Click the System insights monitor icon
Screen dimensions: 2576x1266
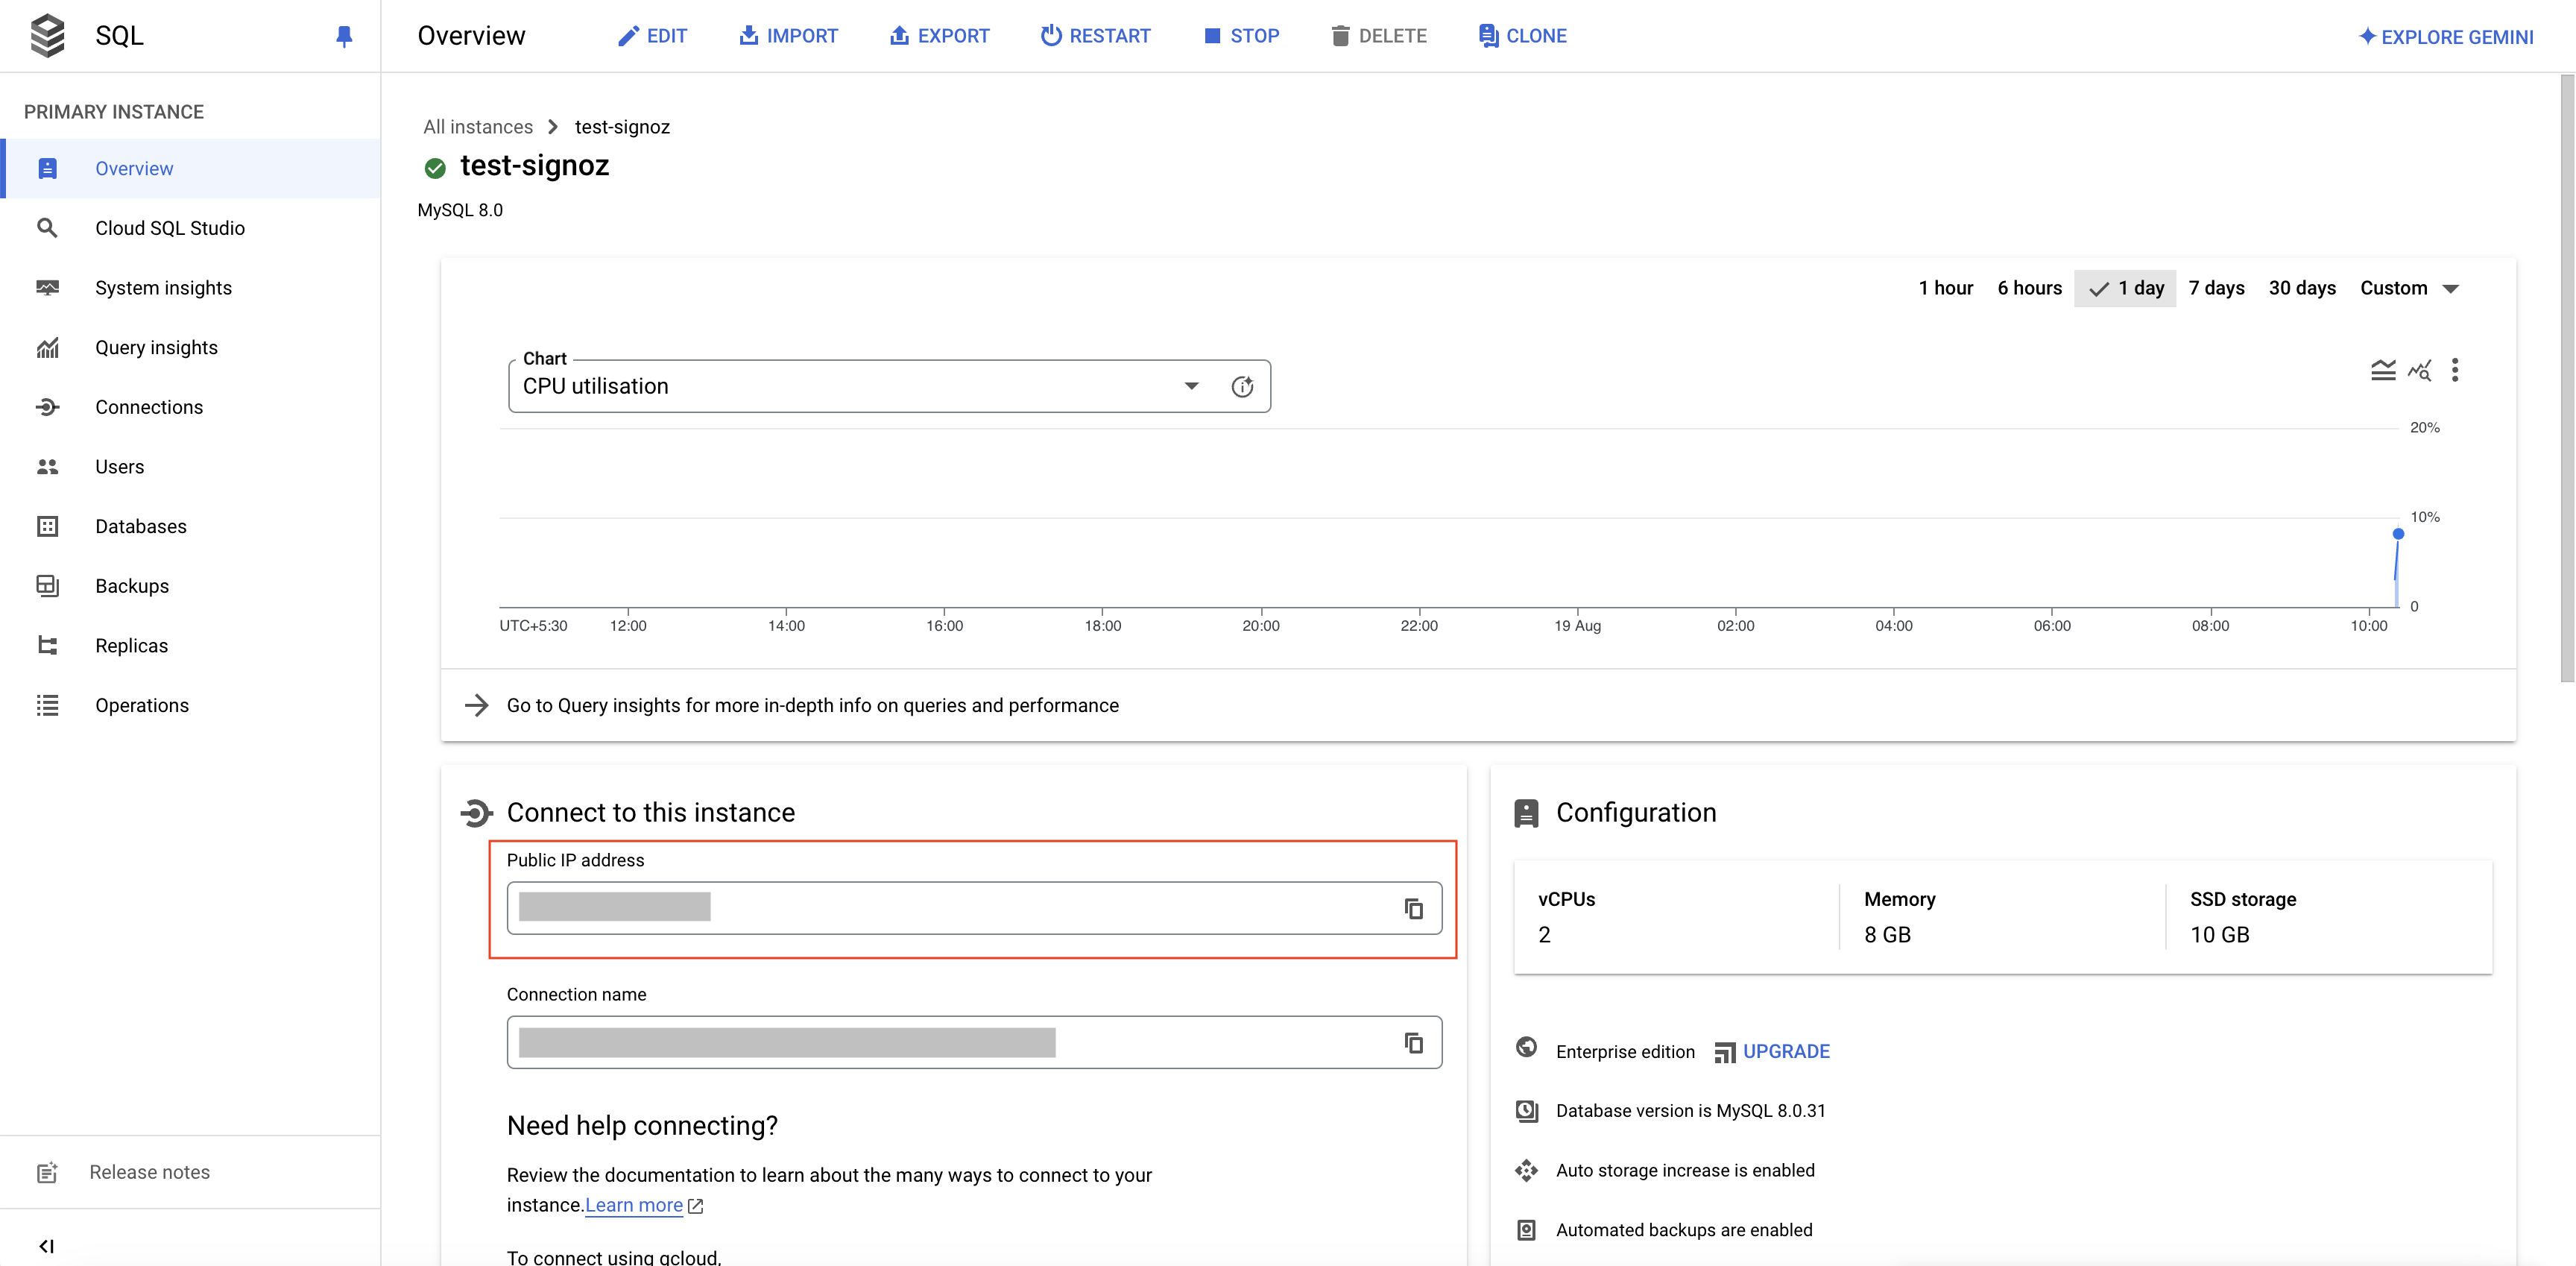pos(47,288)
